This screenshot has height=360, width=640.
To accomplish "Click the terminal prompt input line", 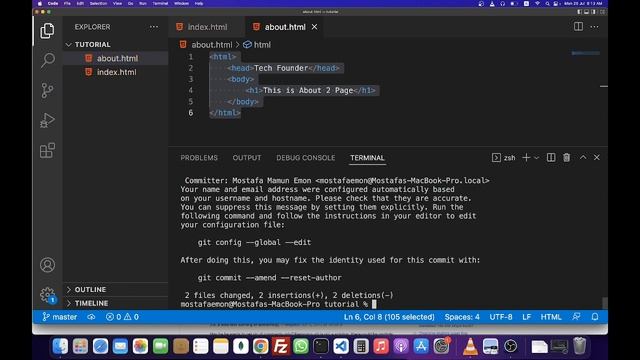I will pyautogui.click(x=278, y=304).
